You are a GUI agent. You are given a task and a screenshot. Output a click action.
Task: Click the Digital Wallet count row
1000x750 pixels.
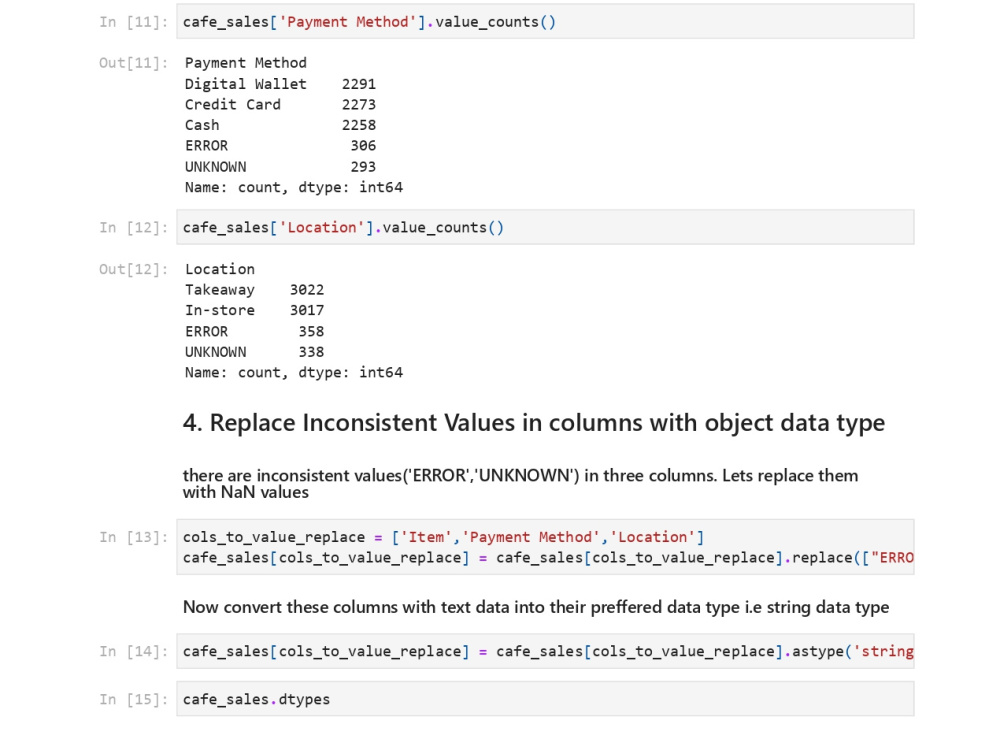coord(280,84)
